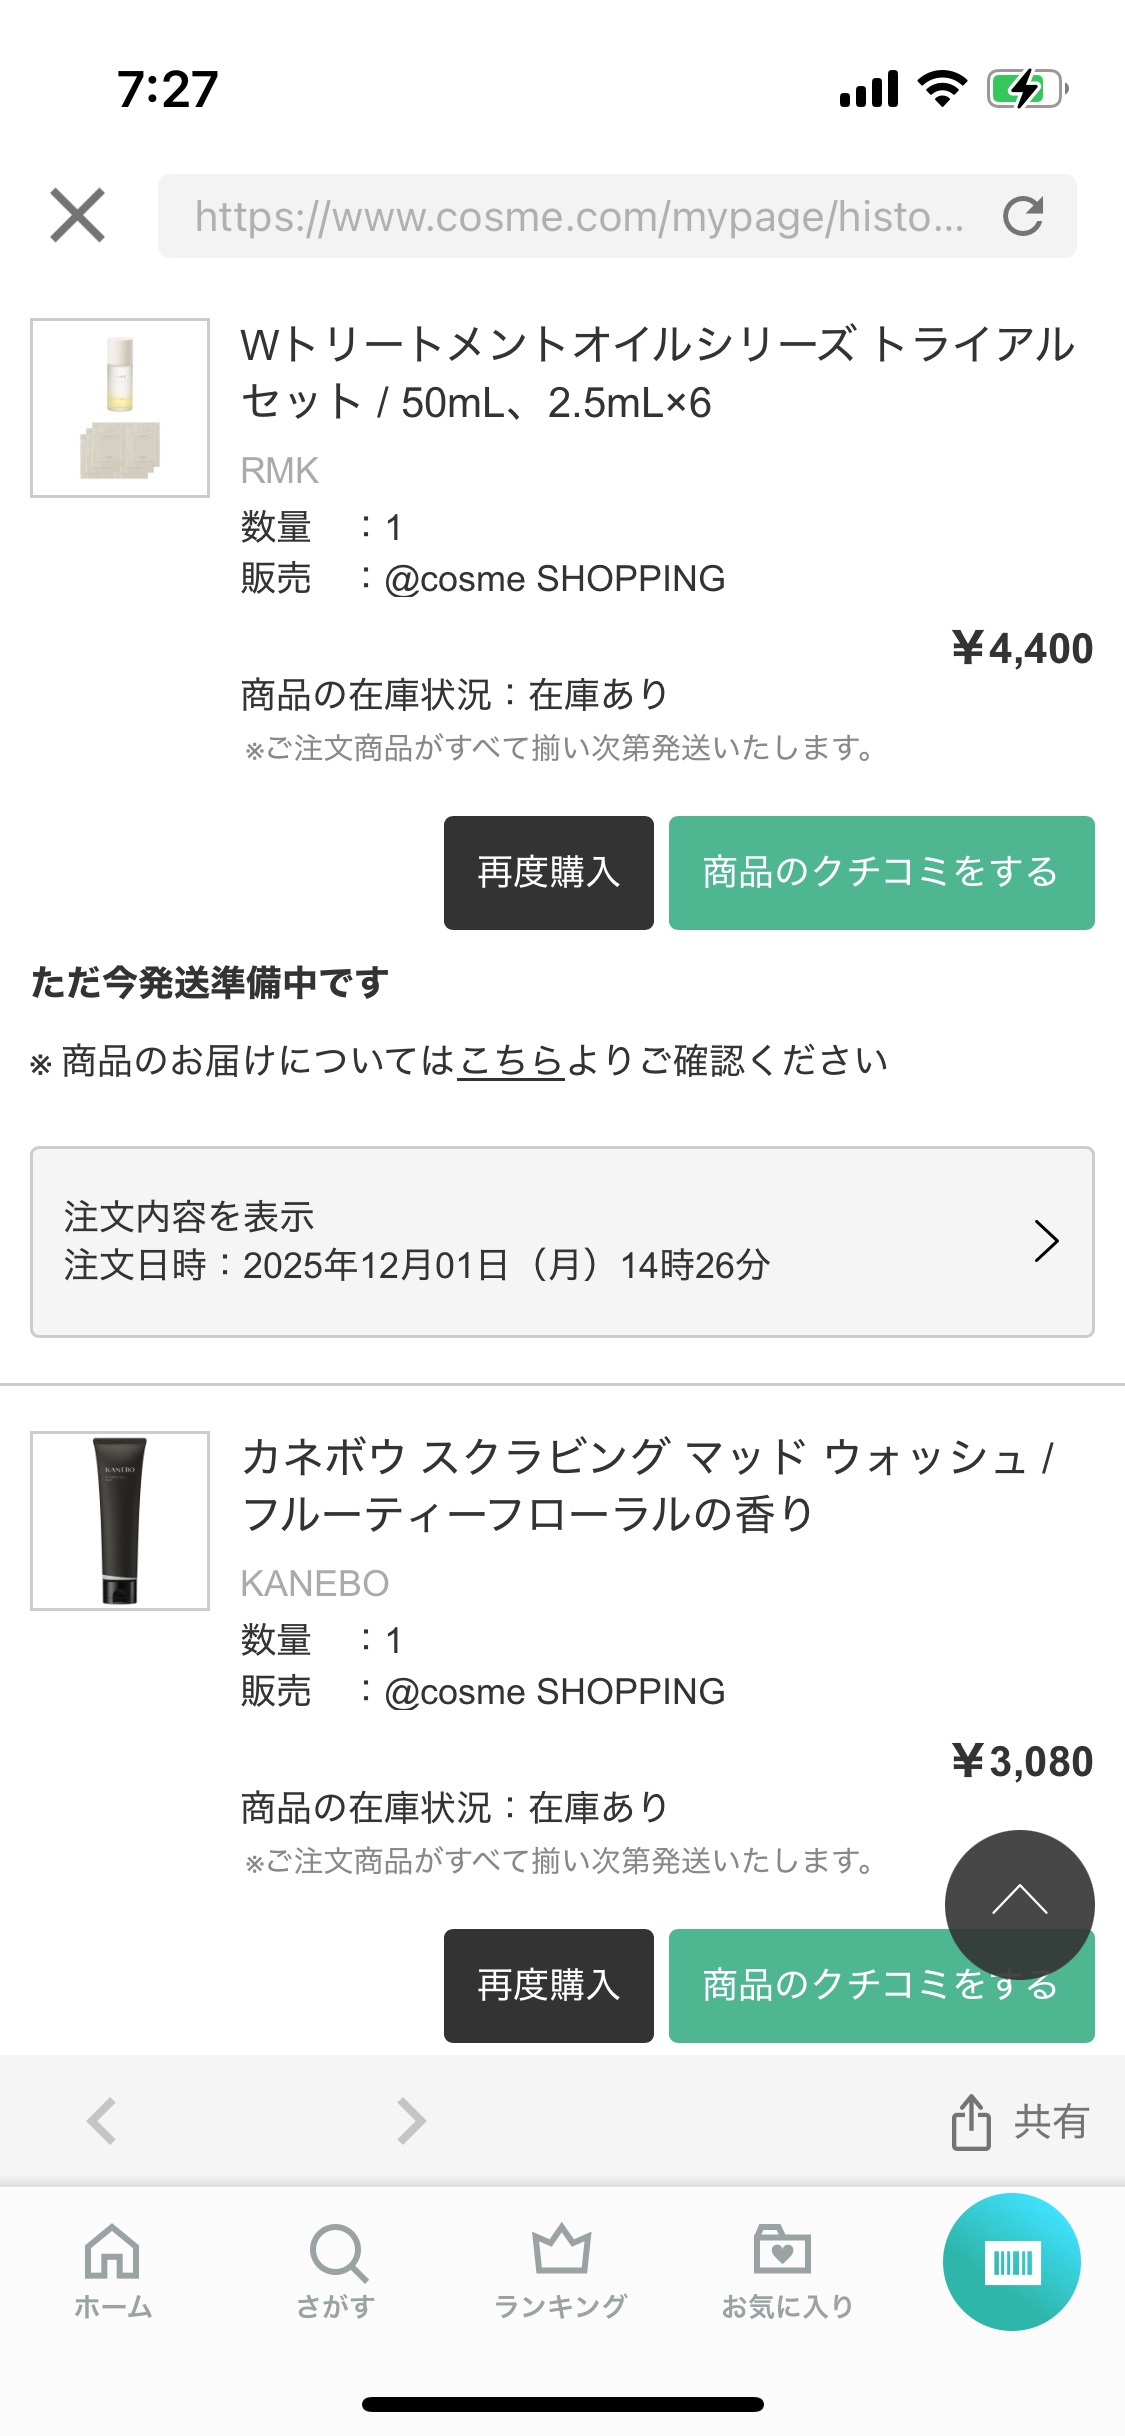Tap the URL address field
Image resolution: width=1125 pixels, height=2436 pixels.
click(578, 216)
